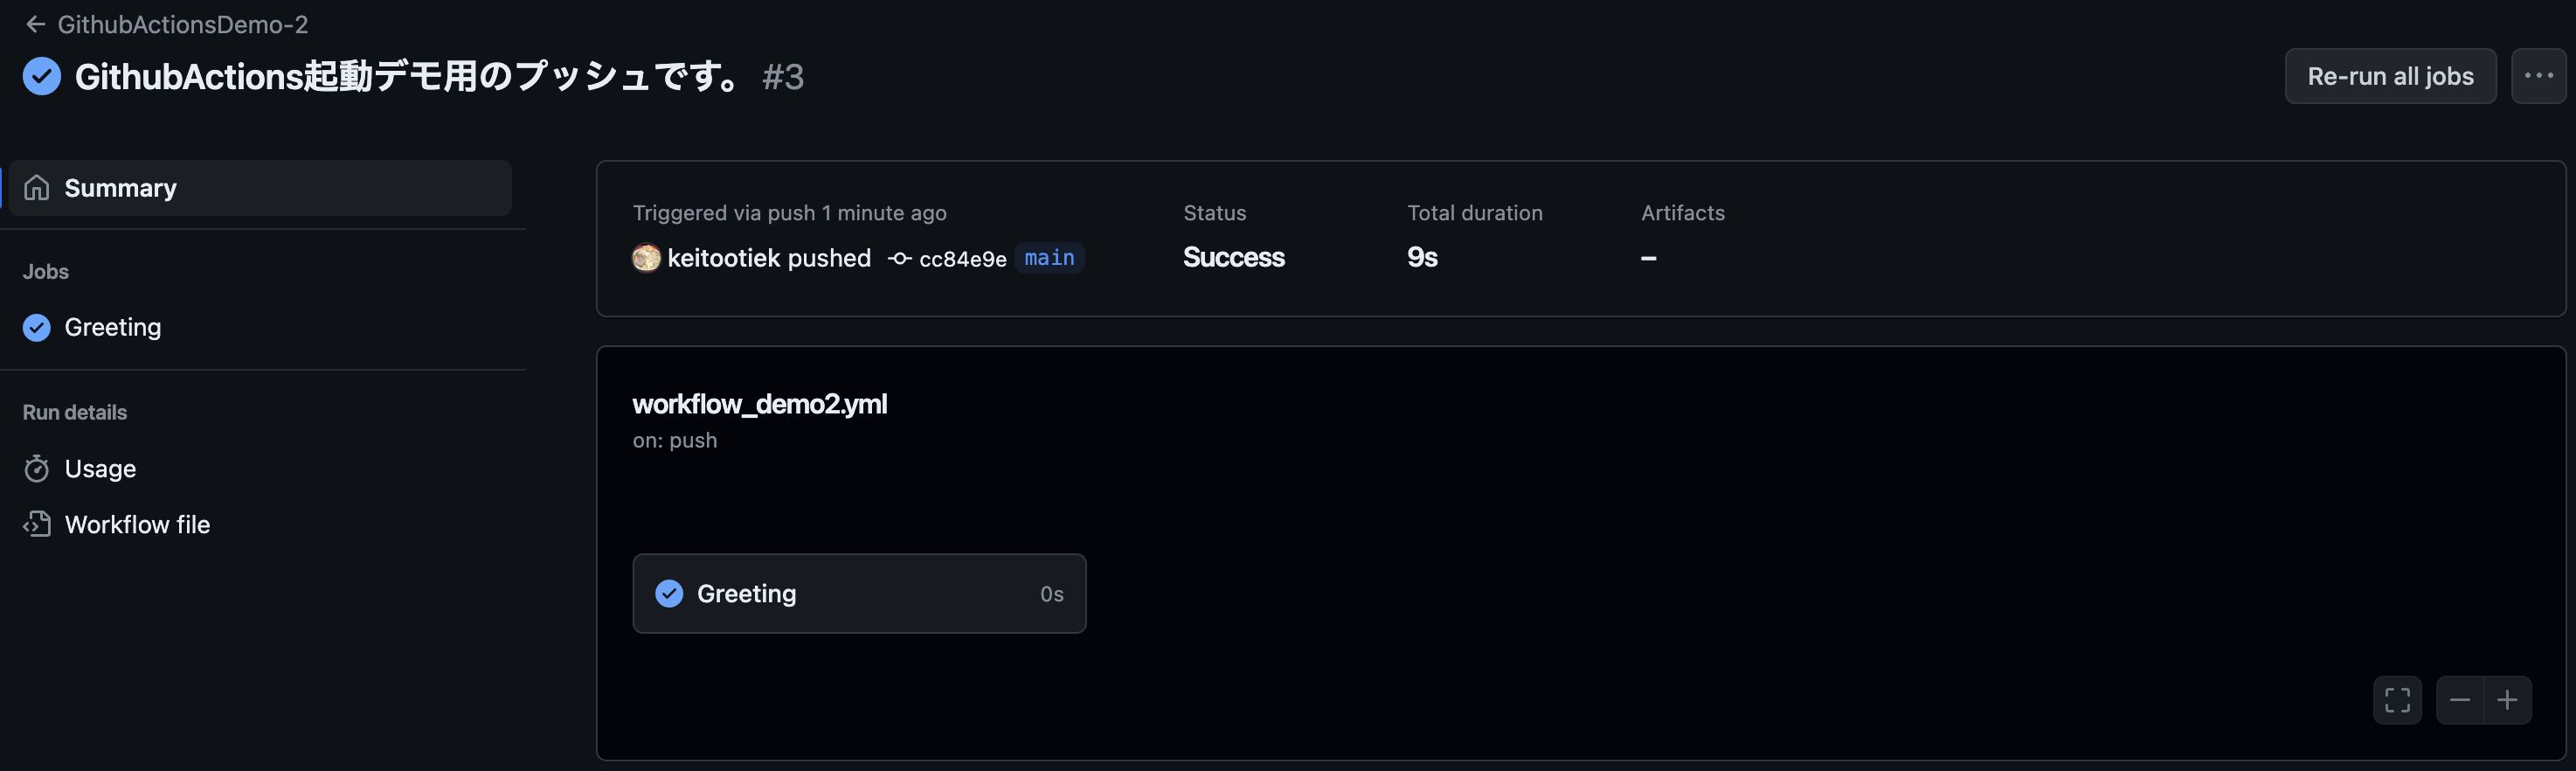Click keitootiek user avatar

pyautogui.click(x=646, y=258)
